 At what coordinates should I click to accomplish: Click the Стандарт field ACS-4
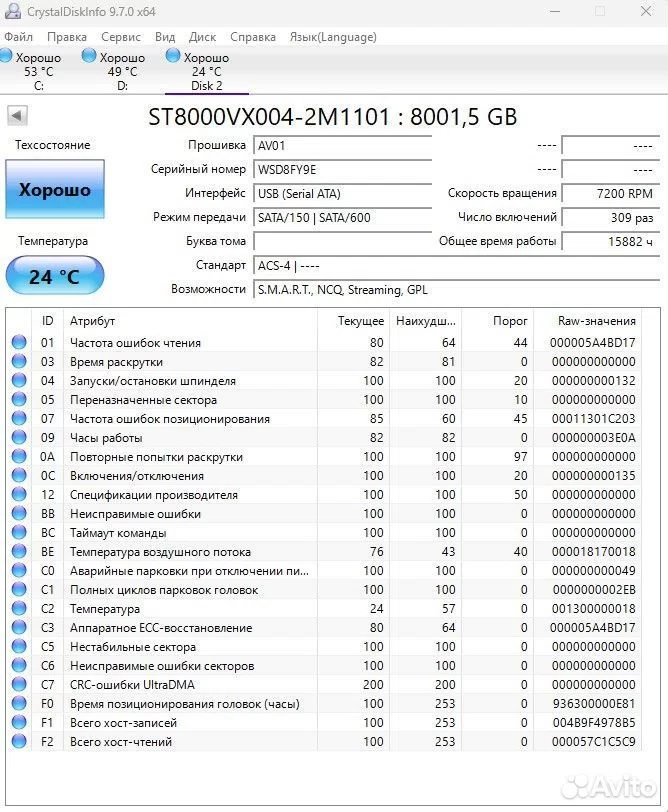point(456,266)
